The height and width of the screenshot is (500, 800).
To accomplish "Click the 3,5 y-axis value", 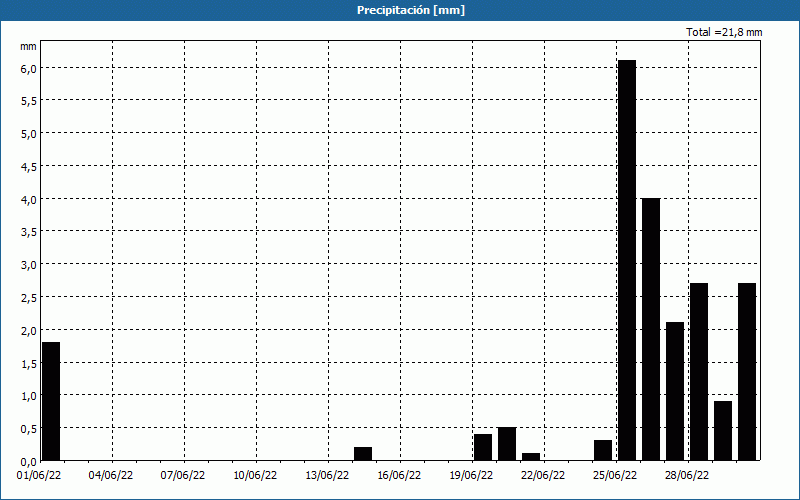I will click(x=29, y=232).
